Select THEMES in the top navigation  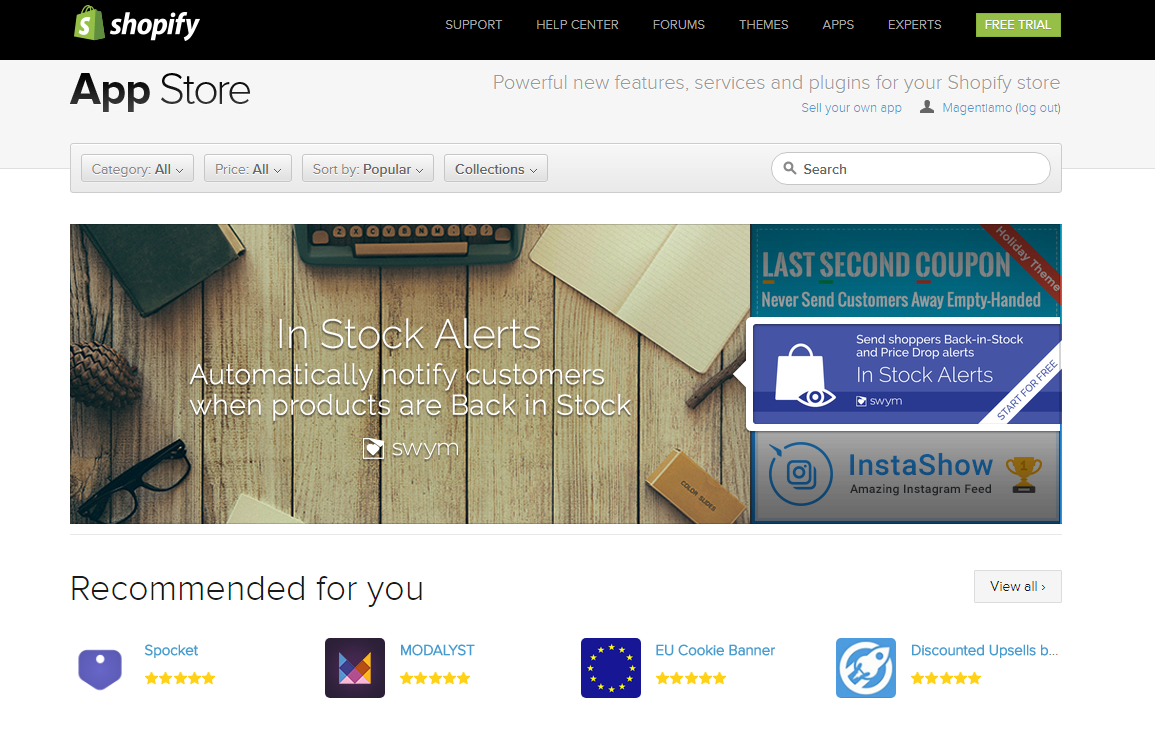click(763, 24)
